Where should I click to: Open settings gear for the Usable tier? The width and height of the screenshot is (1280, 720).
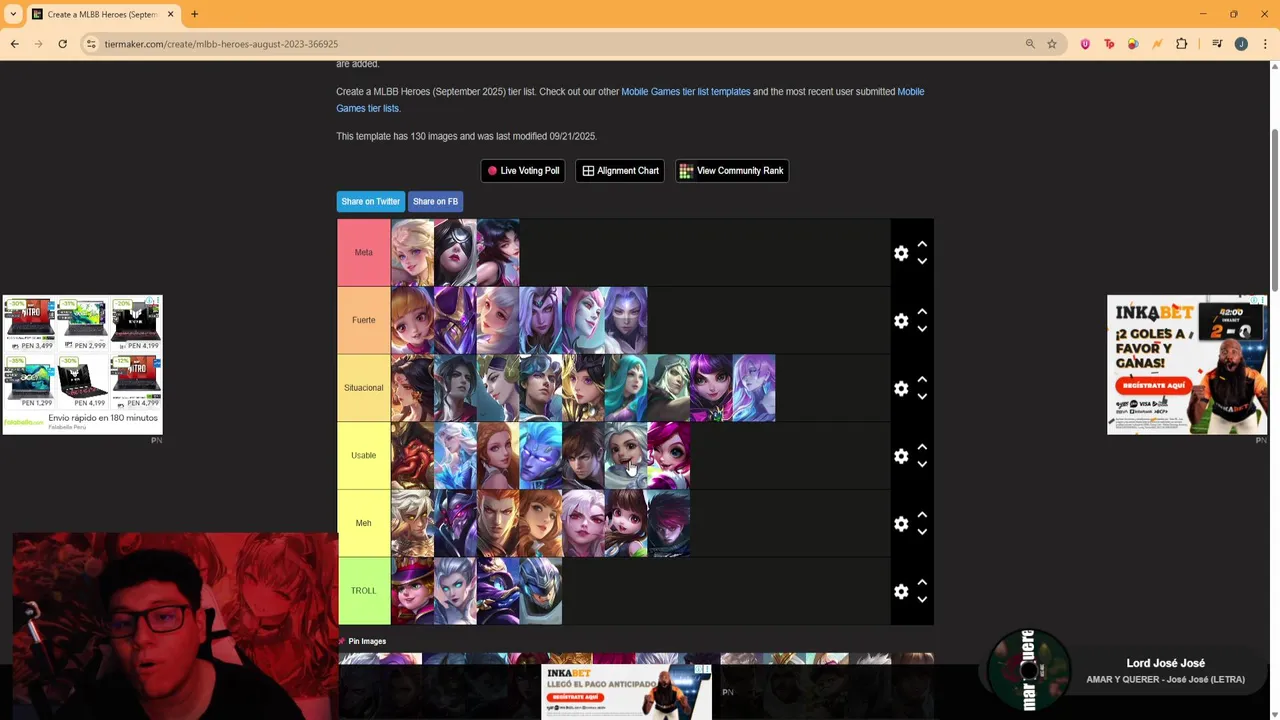[901, 456]
